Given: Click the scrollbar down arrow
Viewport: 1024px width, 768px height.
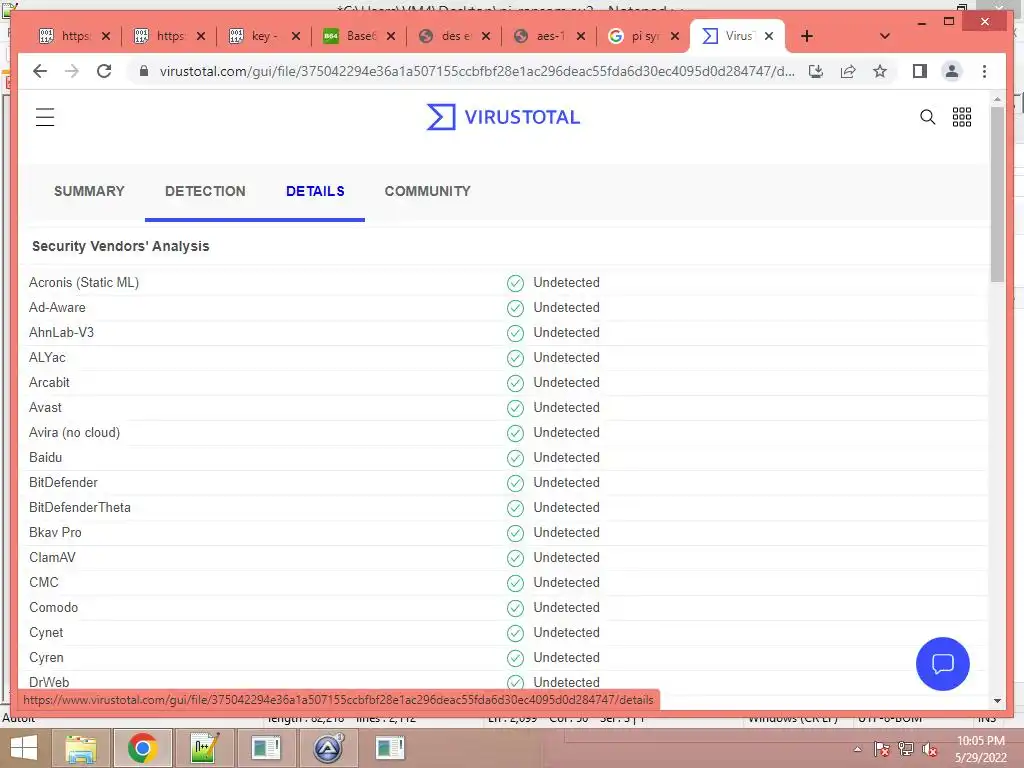Looking at the screenshot, I should point(997,701).
